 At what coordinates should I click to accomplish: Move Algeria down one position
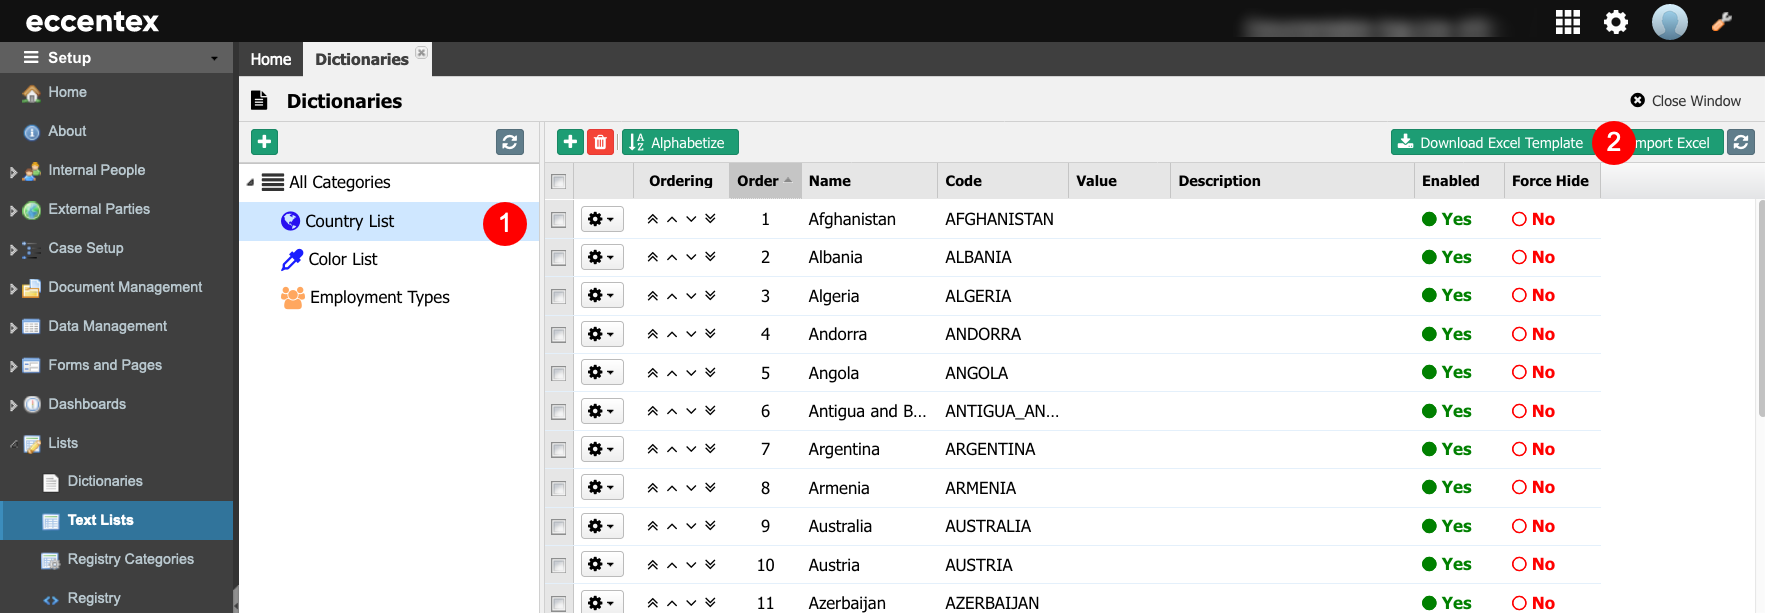(691, 296)
